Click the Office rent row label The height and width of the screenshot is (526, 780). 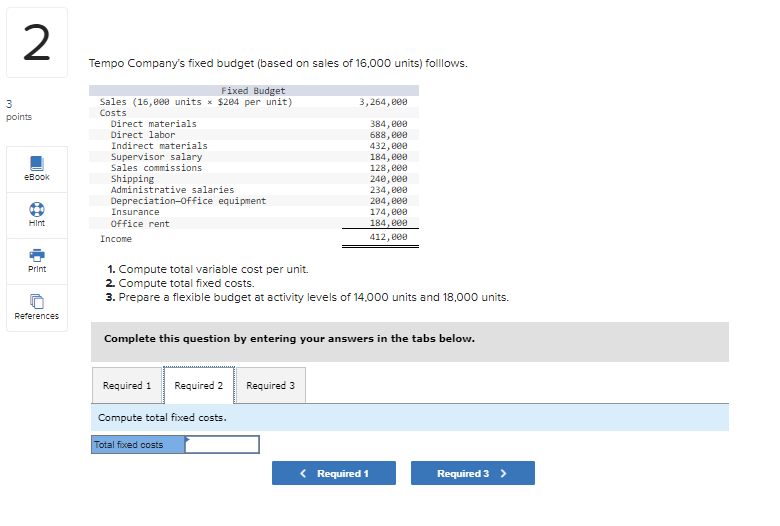click(x=140, y=224)
